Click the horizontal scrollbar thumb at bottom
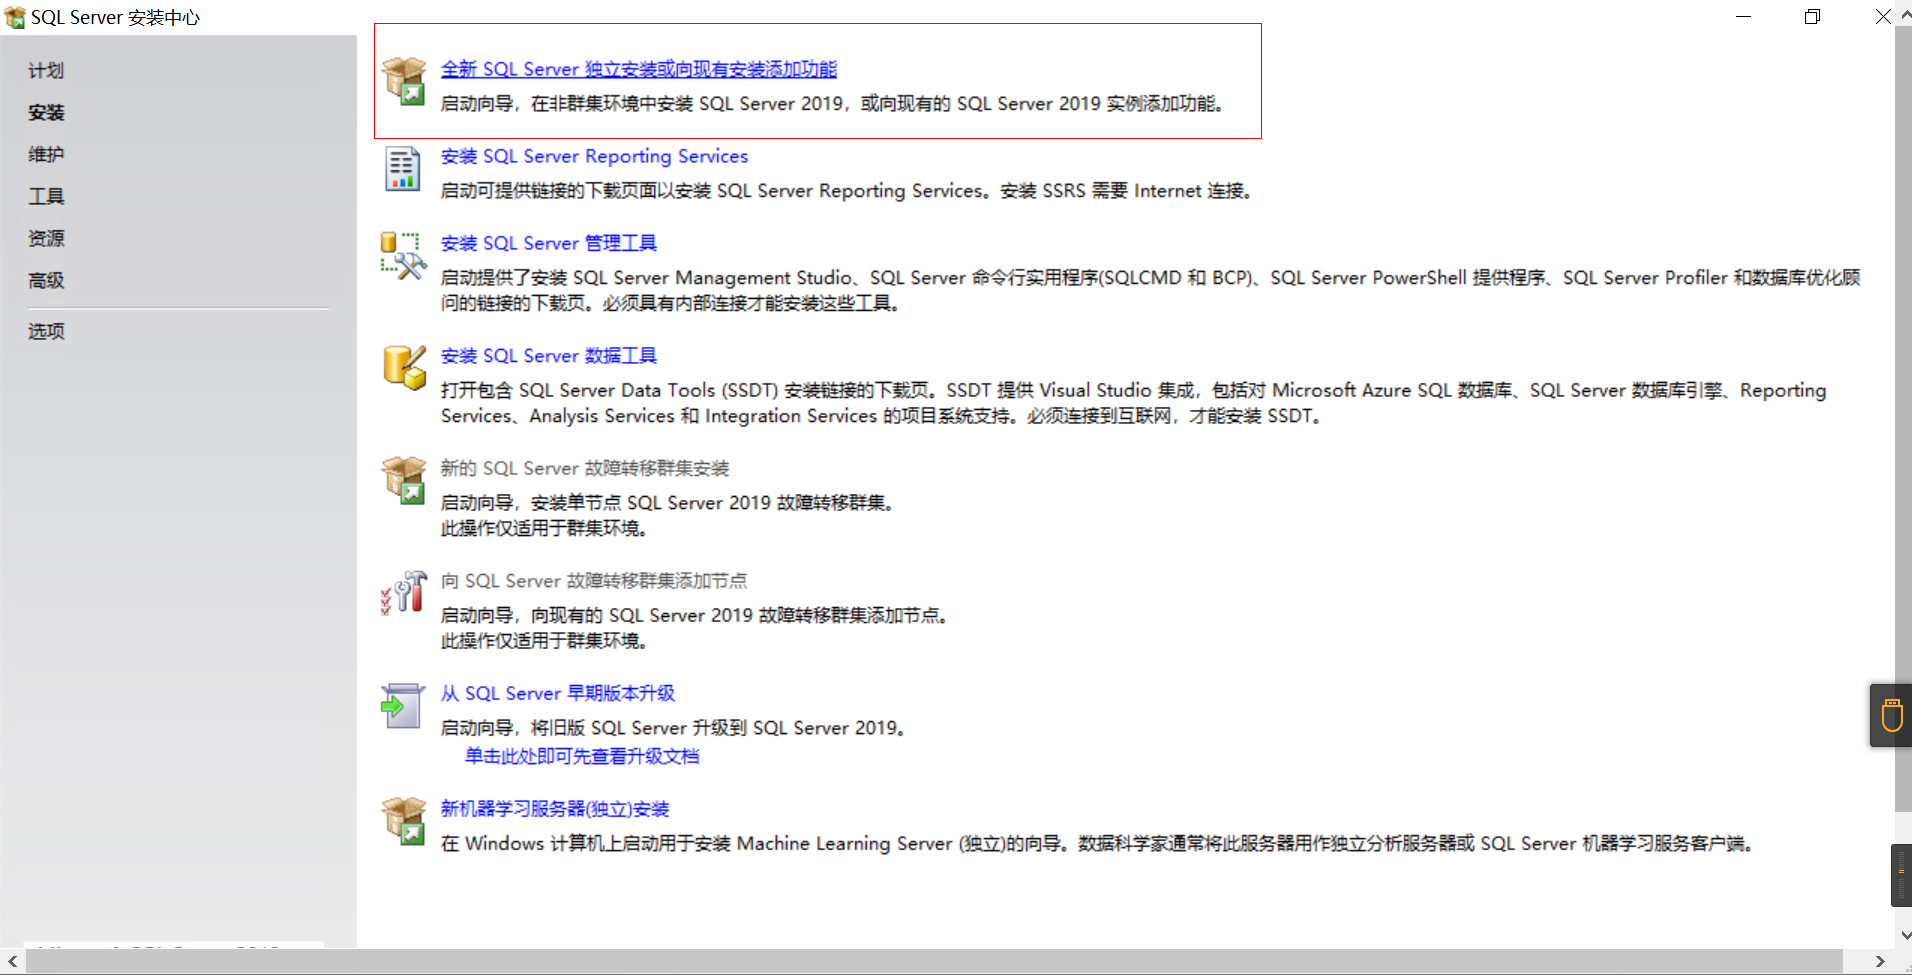This screenshot has width=1912, height=975. click(x=934, y=961)
